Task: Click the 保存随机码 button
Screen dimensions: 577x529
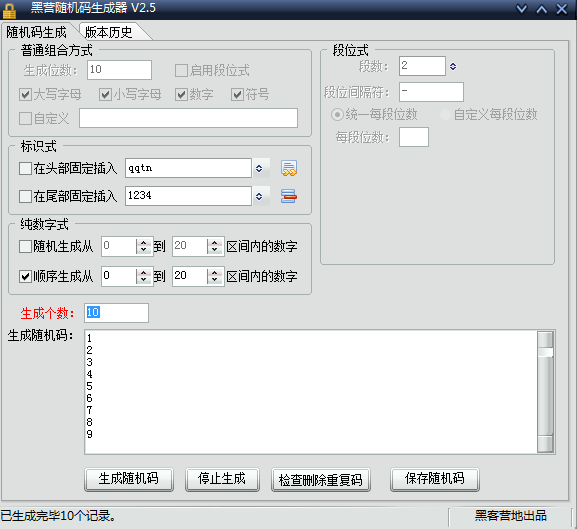Action: tap(435, 479)
